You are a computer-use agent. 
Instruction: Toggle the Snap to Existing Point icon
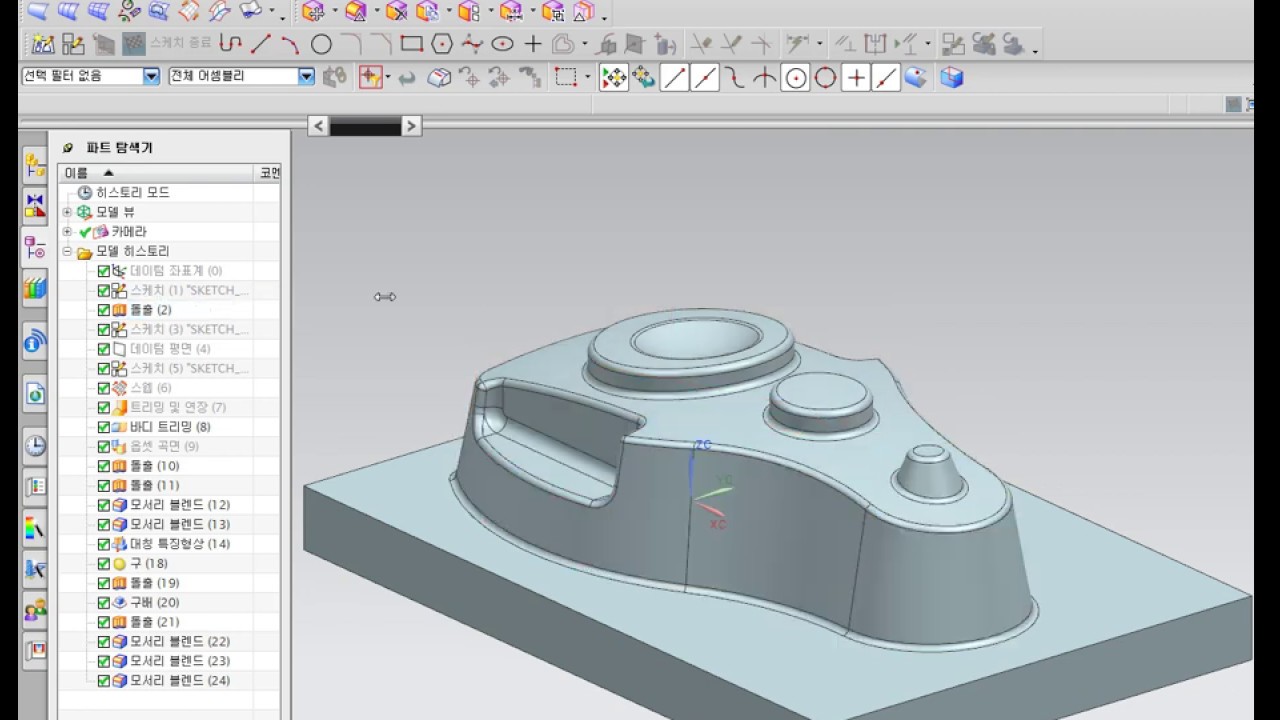point(855,77)
